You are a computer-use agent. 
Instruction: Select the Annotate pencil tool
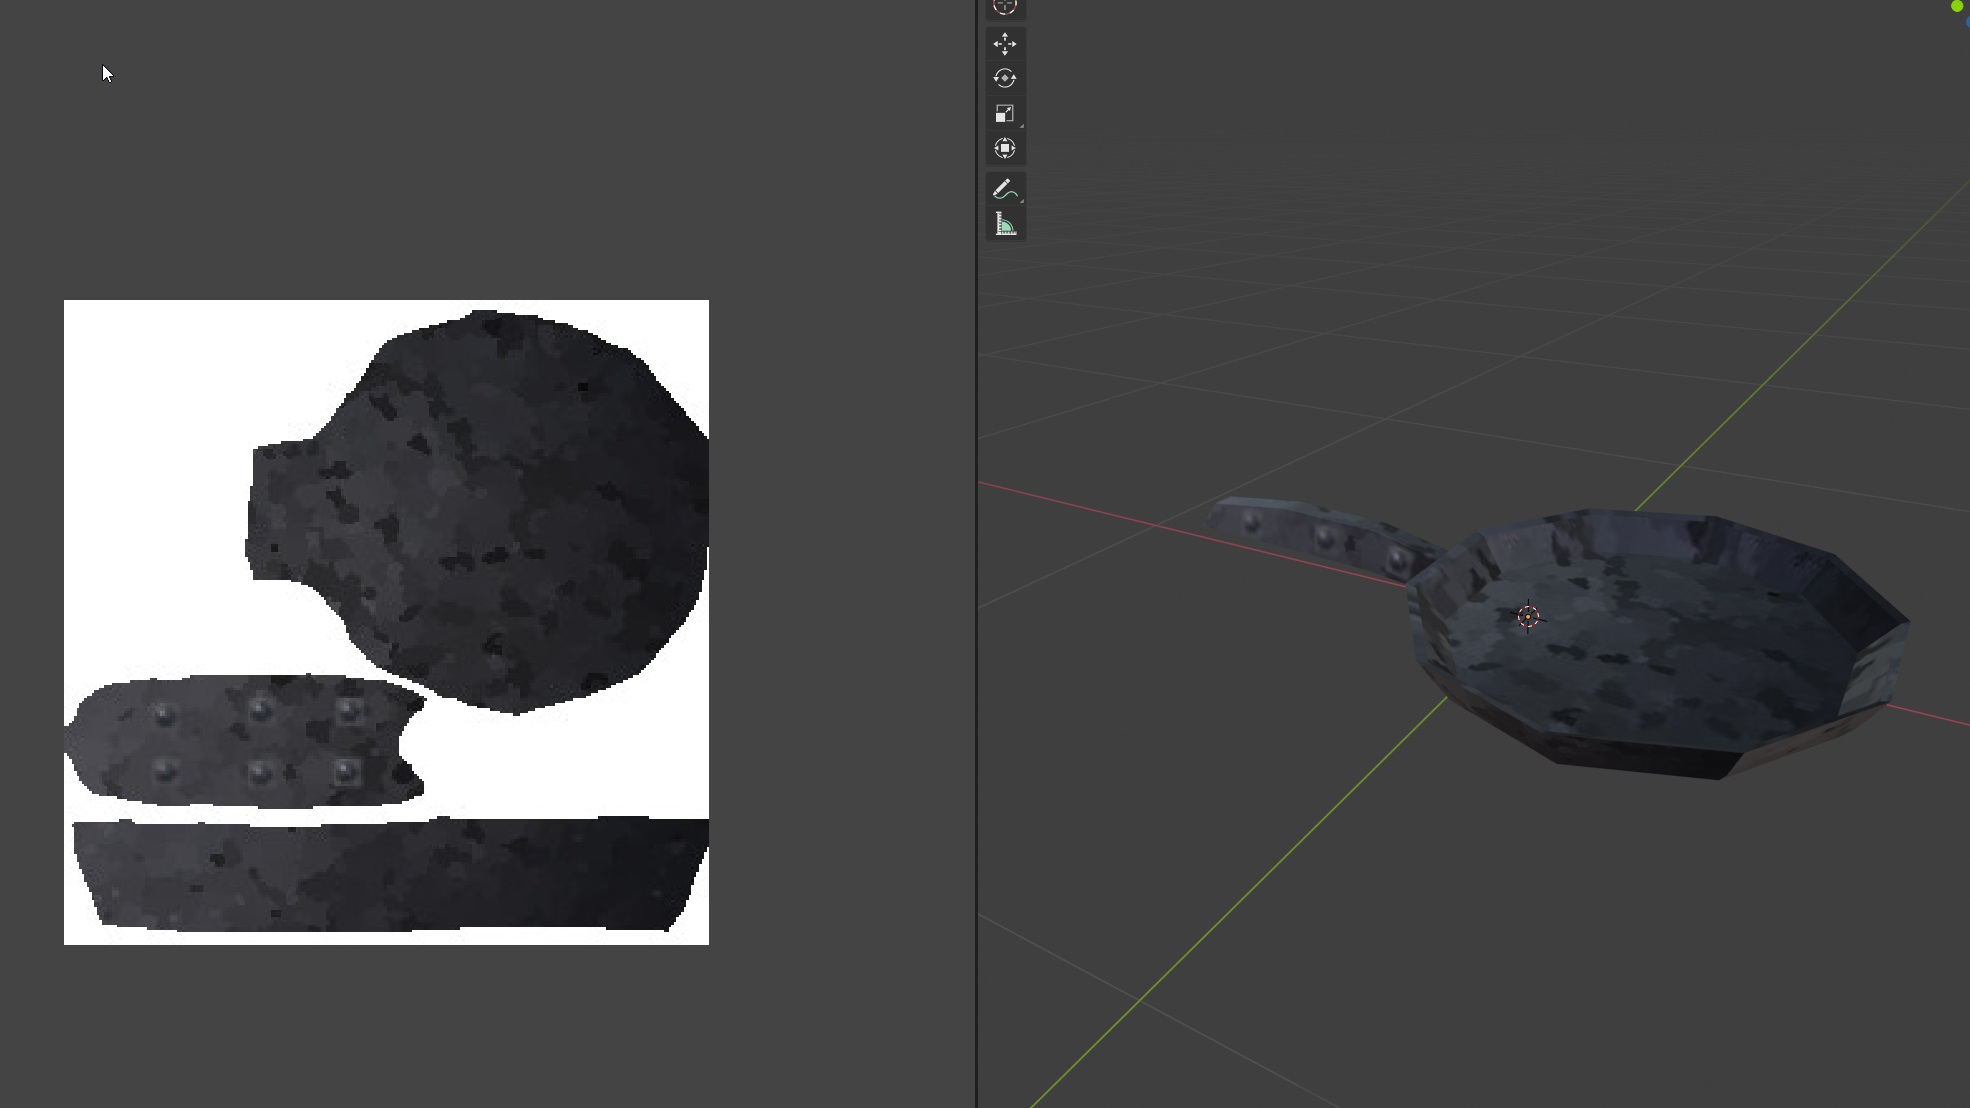(x=1003, y=189)
